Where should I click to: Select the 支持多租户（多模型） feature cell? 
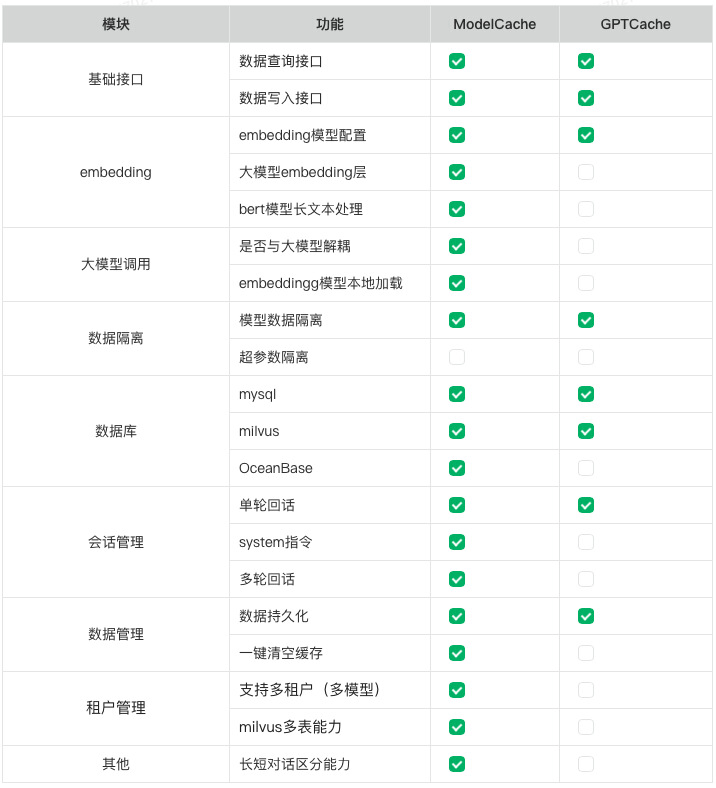(310, 690)
